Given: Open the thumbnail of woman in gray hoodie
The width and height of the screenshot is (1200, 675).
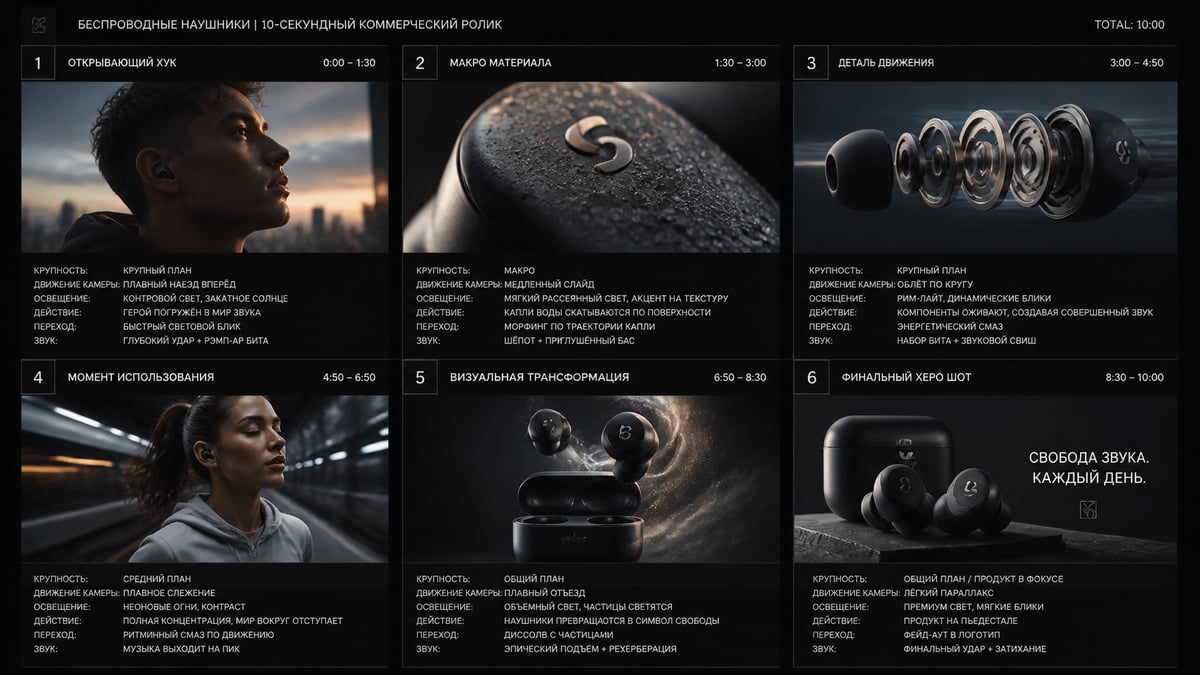Looking at the screenshot, I should pyautogui.click(x=205, y=479).
